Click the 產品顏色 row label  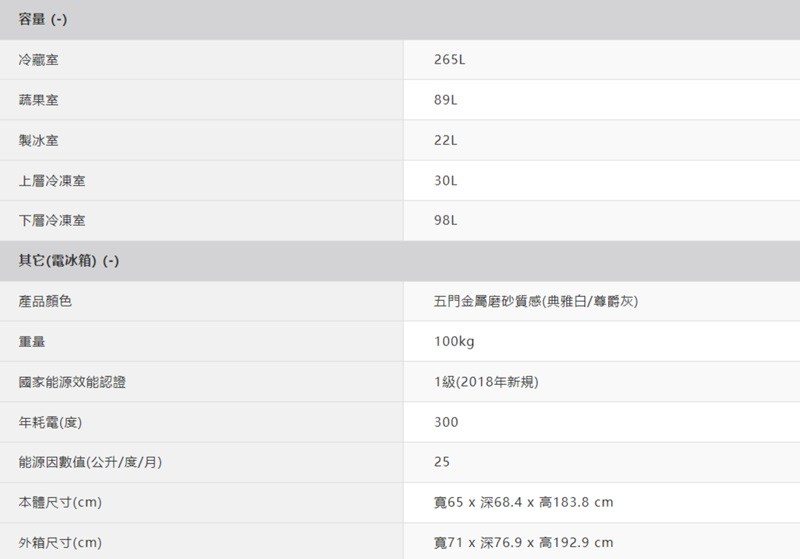[45, 301]
